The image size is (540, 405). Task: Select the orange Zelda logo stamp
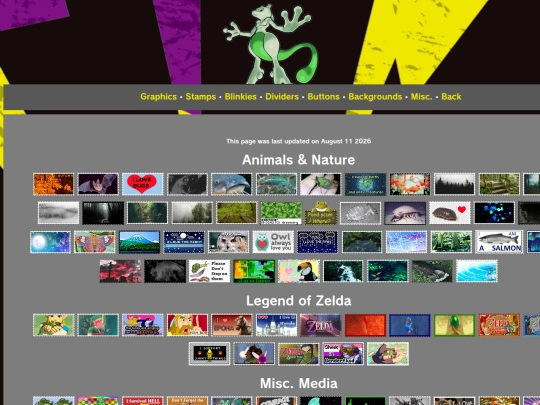[x=499, y=325]
